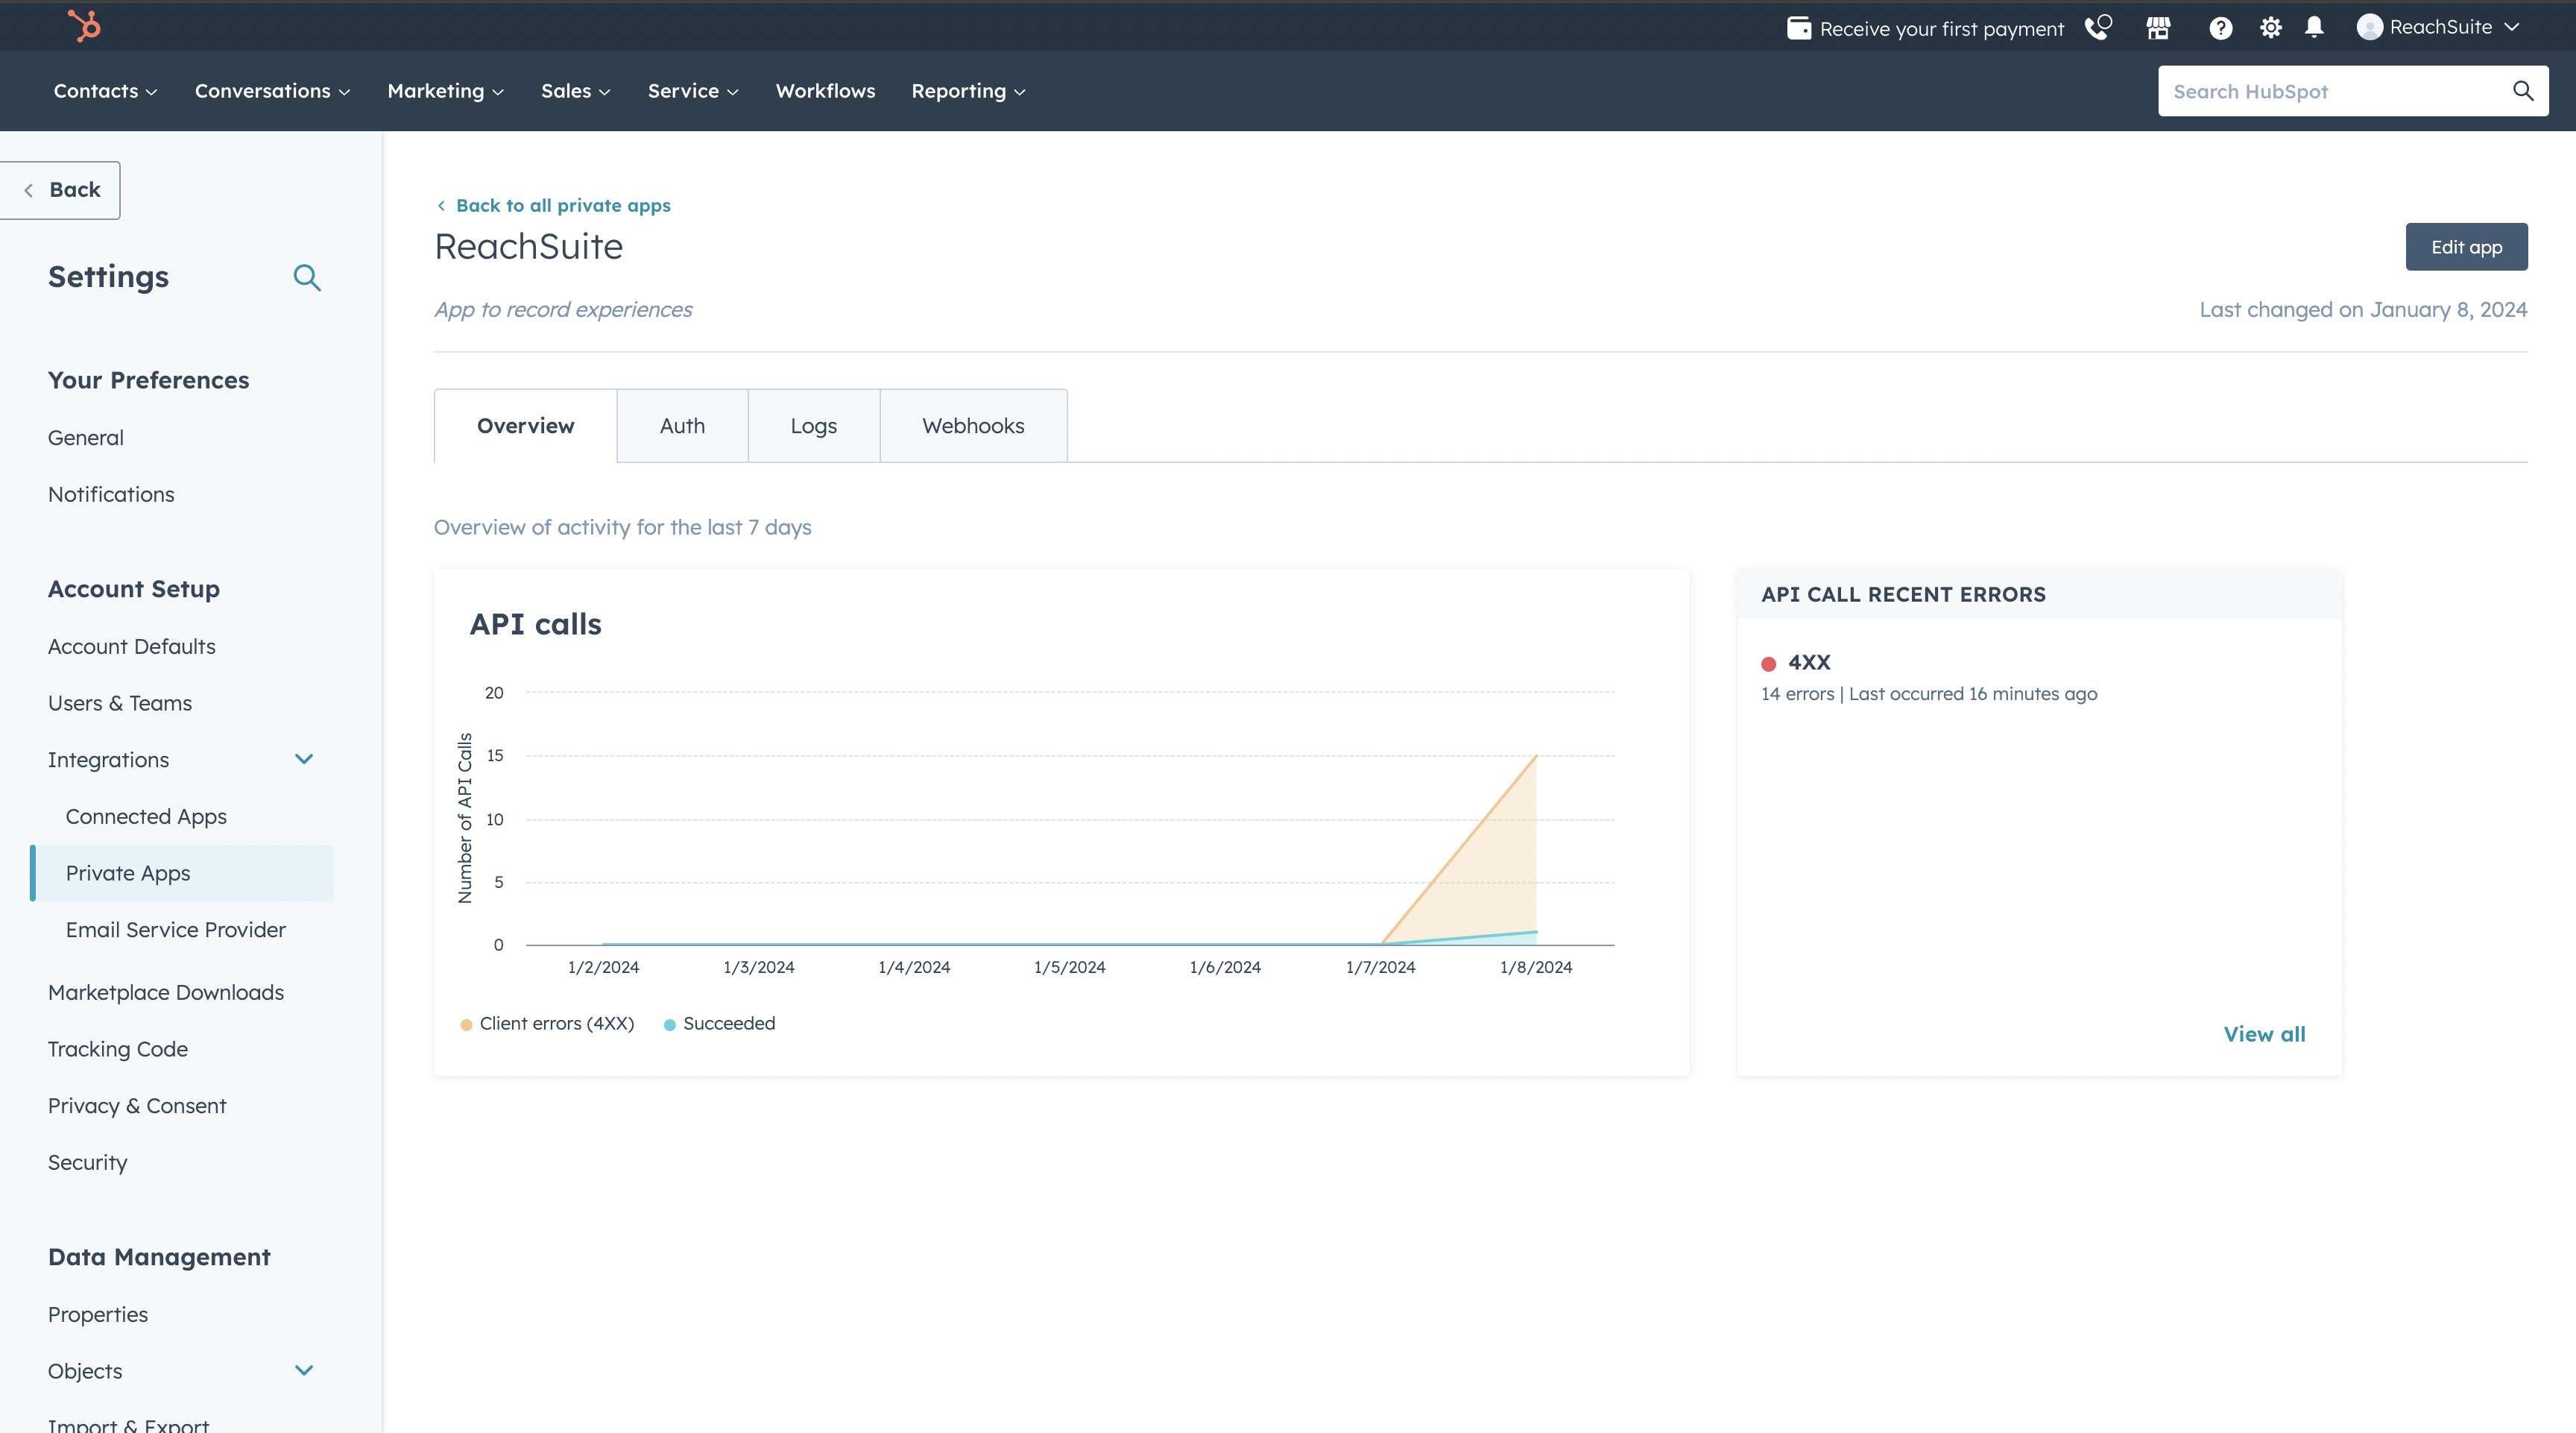The image size is (2576, 1433).
Task: Click View all recent errors
Action: click(x=2264, y=1033)
